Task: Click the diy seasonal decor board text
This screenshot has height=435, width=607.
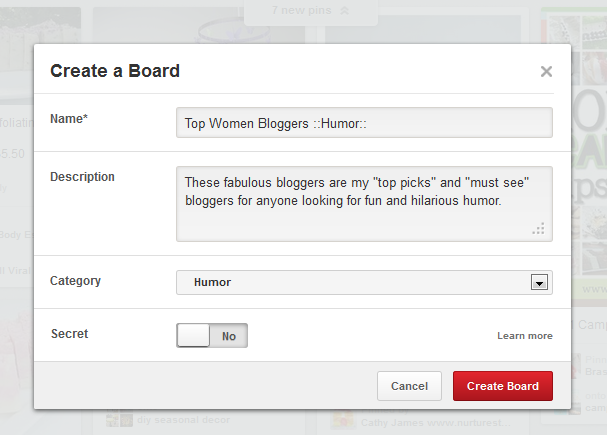Action: [x=183, y=420]
